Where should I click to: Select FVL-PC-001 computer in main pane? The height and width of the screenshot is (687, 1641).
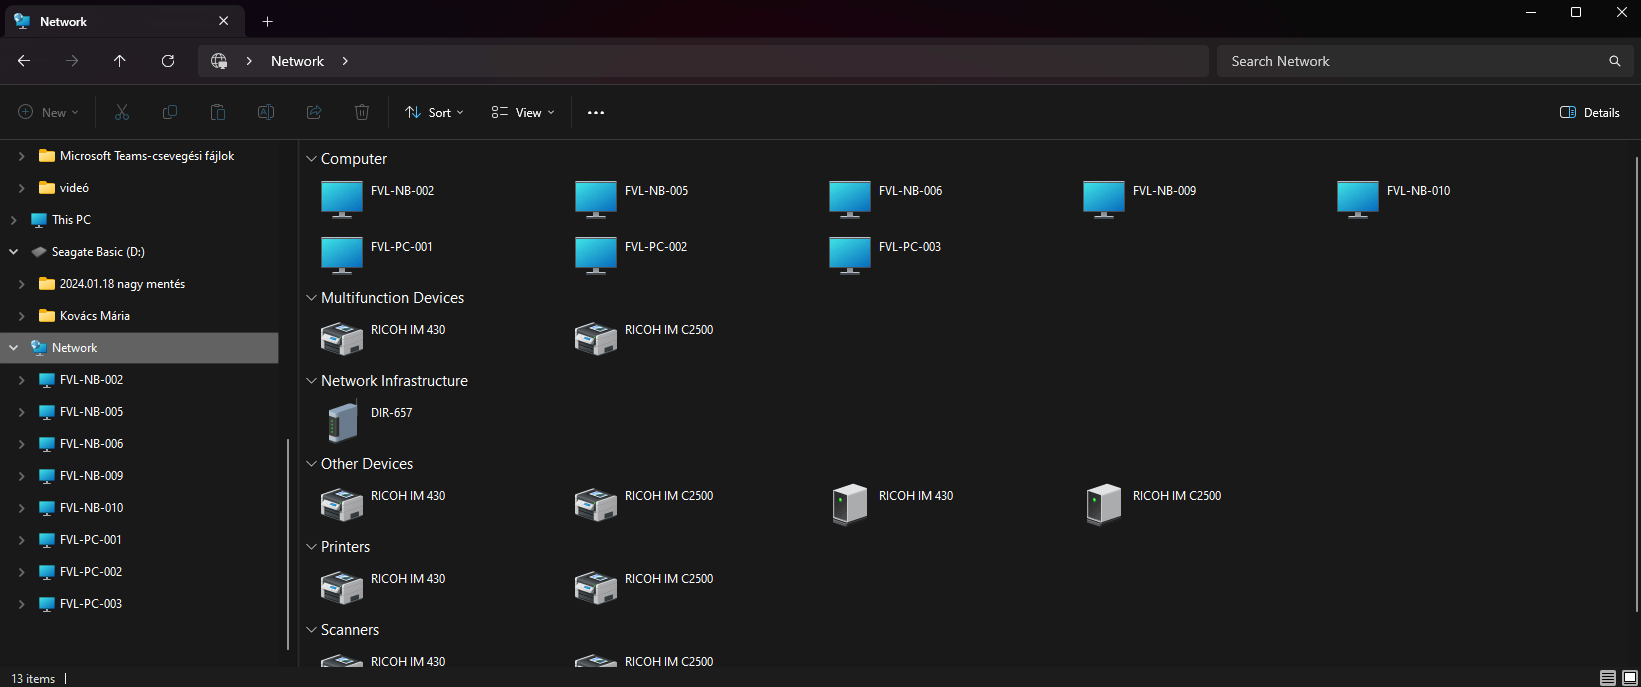coord(342,255)
